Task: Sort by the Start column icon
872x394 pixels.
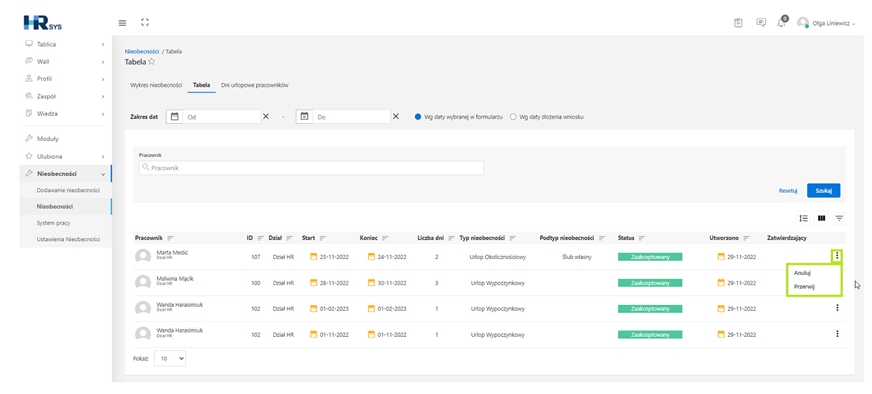Action: click(323, 238)
